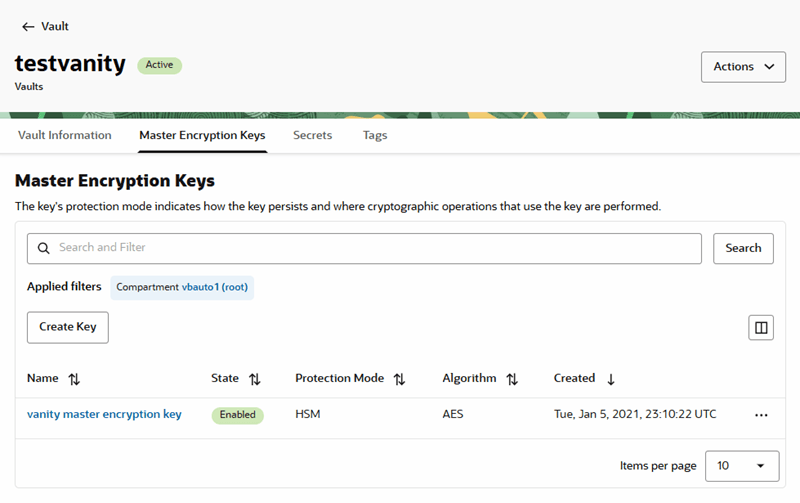The width and height of the screenshot is (800, 503).
Task: Sort by Protection Mode column arrows
Action: [x=399, y=379]
